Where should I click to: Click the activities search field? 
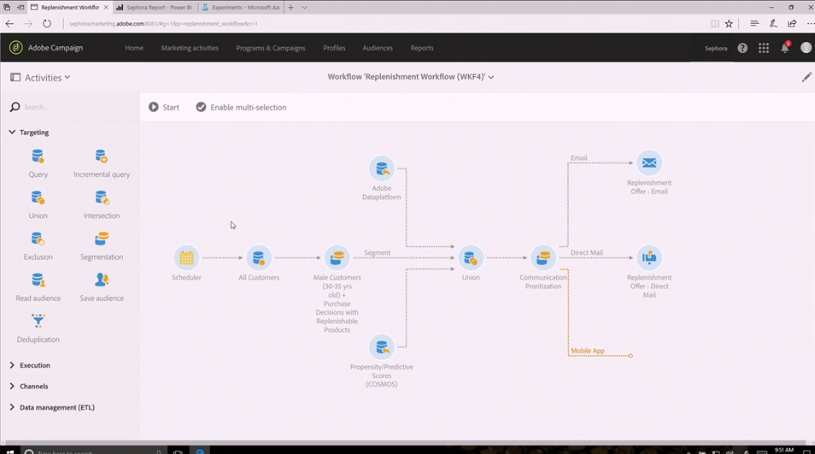[73, 107]
